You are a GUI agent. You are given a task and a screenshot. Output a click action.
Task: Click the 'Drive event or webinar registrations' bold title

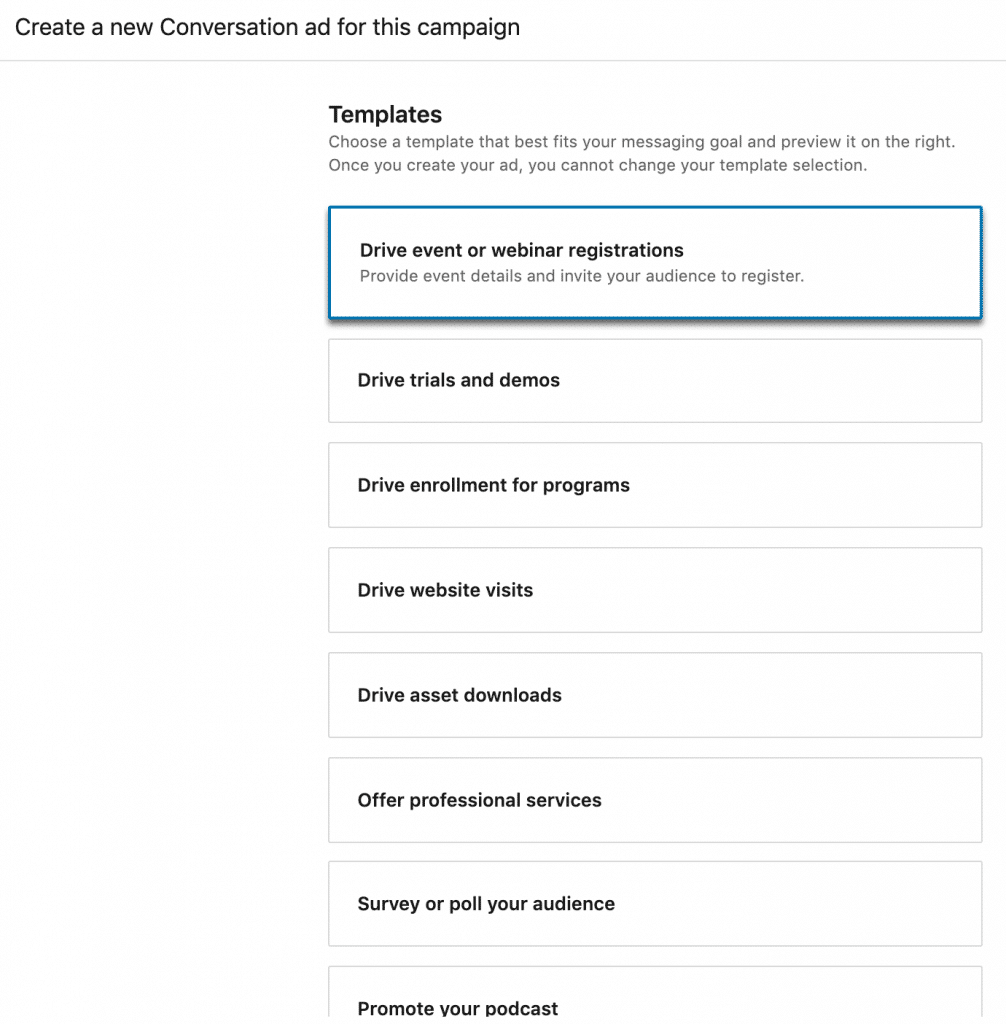(521, 251)
